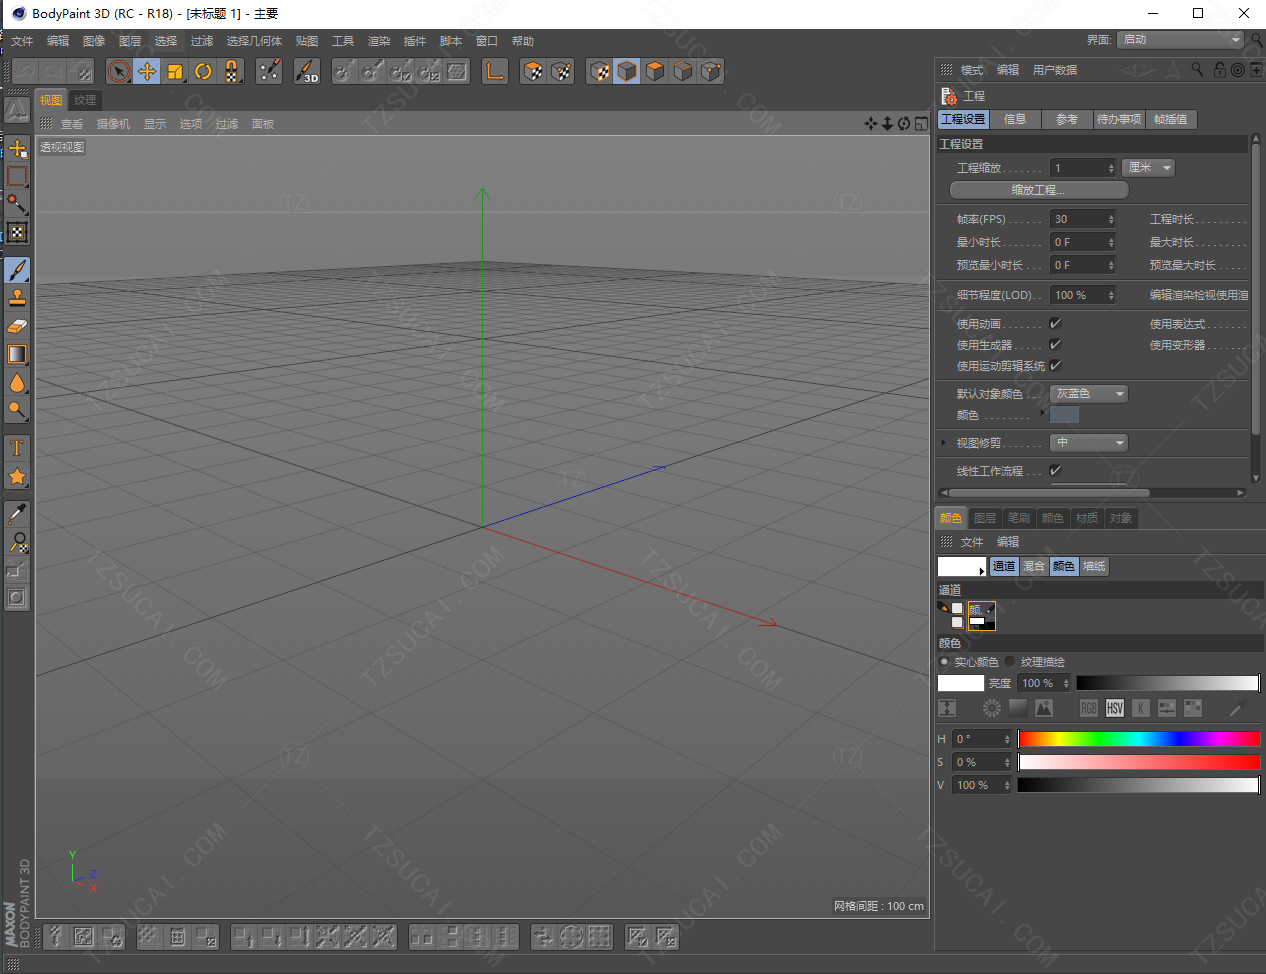Viewport: 1266px width, 974px height.
Task: Adjust the 帧率(FPS) stepper arrows
Action: pyautogui.click(x=1111, y=219)
